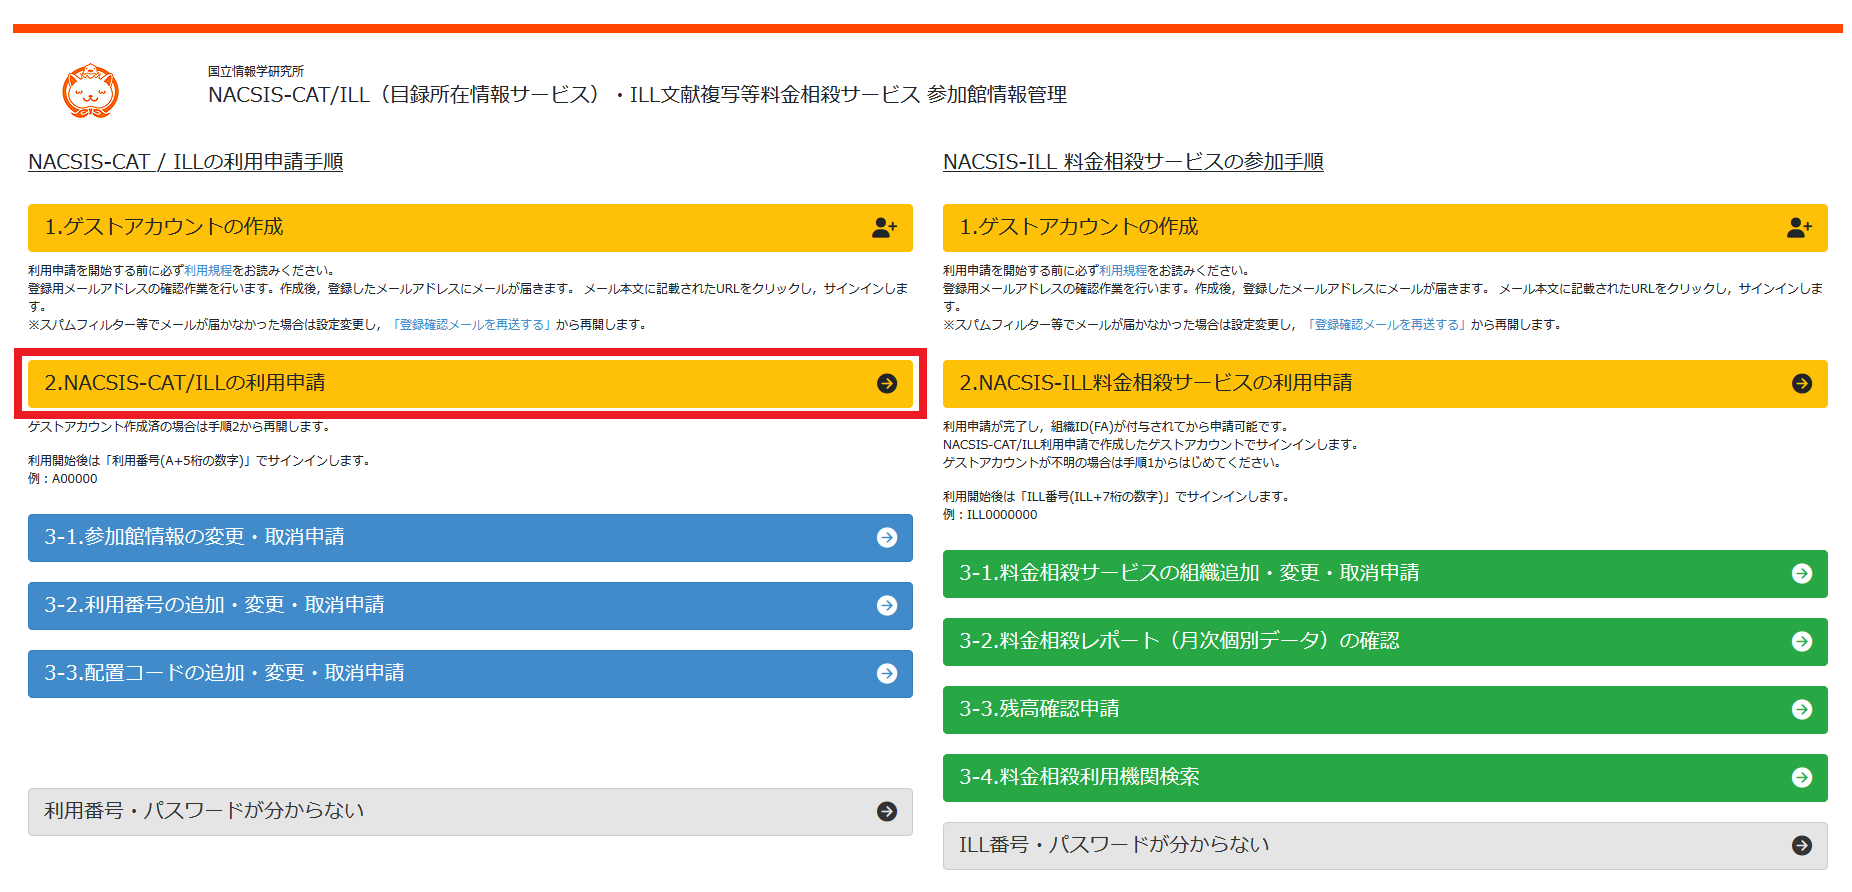Open 2.NACSIS-CAT/ILLの利用申請
The height and width of the screenshot is (892, 1852).
[x=470, y=384]
